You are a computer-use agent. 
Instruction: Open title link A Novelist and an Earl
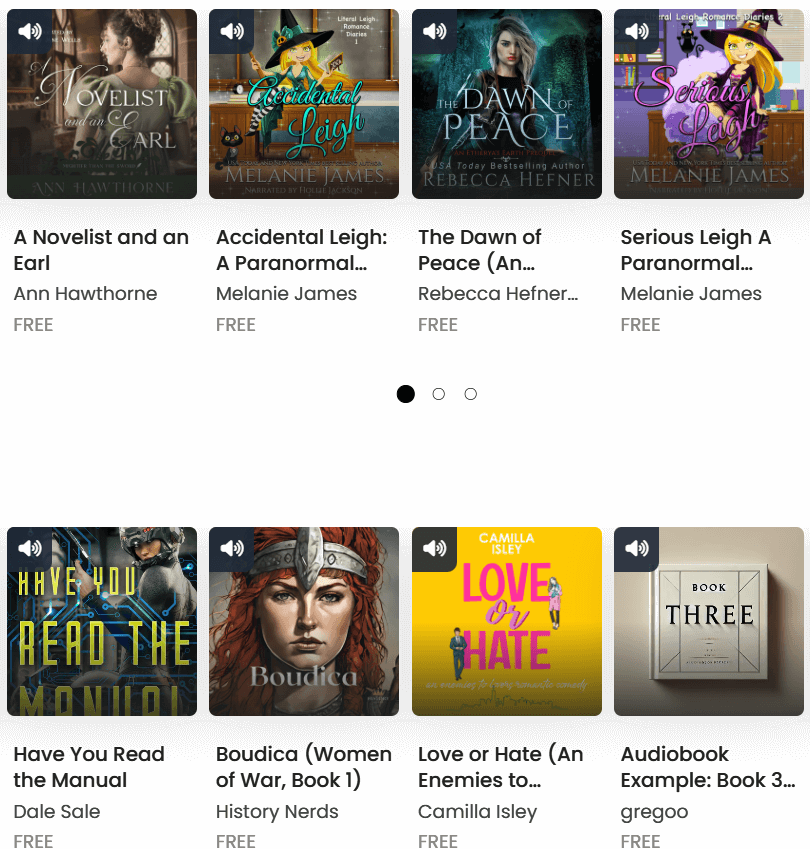(101, 250)
